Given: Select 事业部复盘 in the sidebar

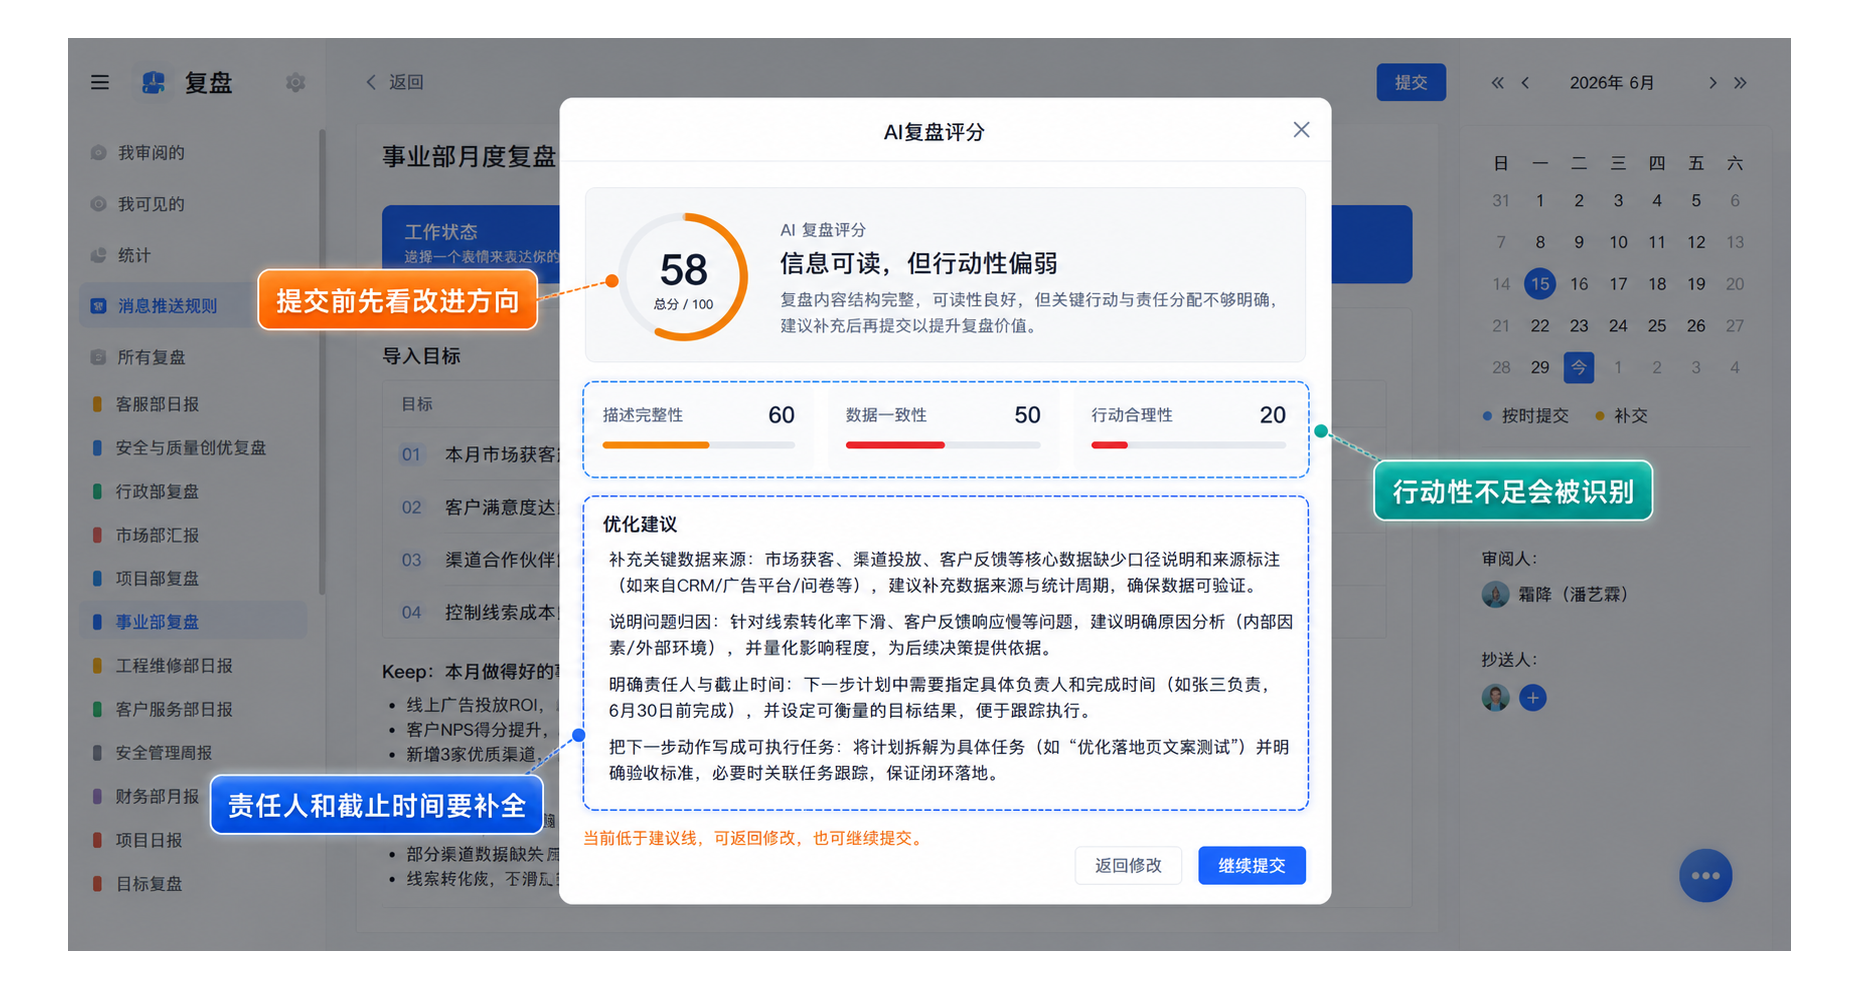Looking at the screenshot, I should [x=195, y=622].
